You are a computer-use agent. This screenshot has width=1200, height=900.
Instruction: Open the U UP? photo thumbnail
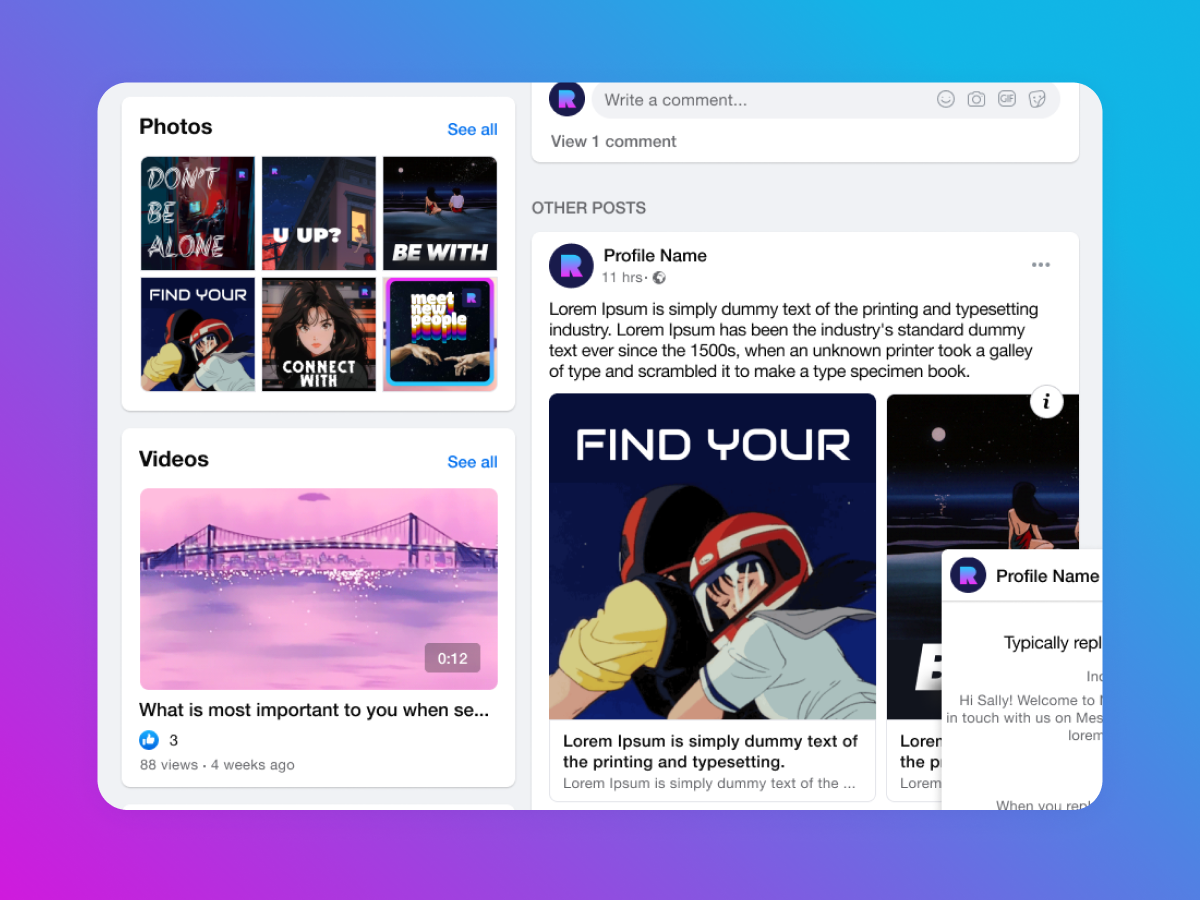pos(319,213)
